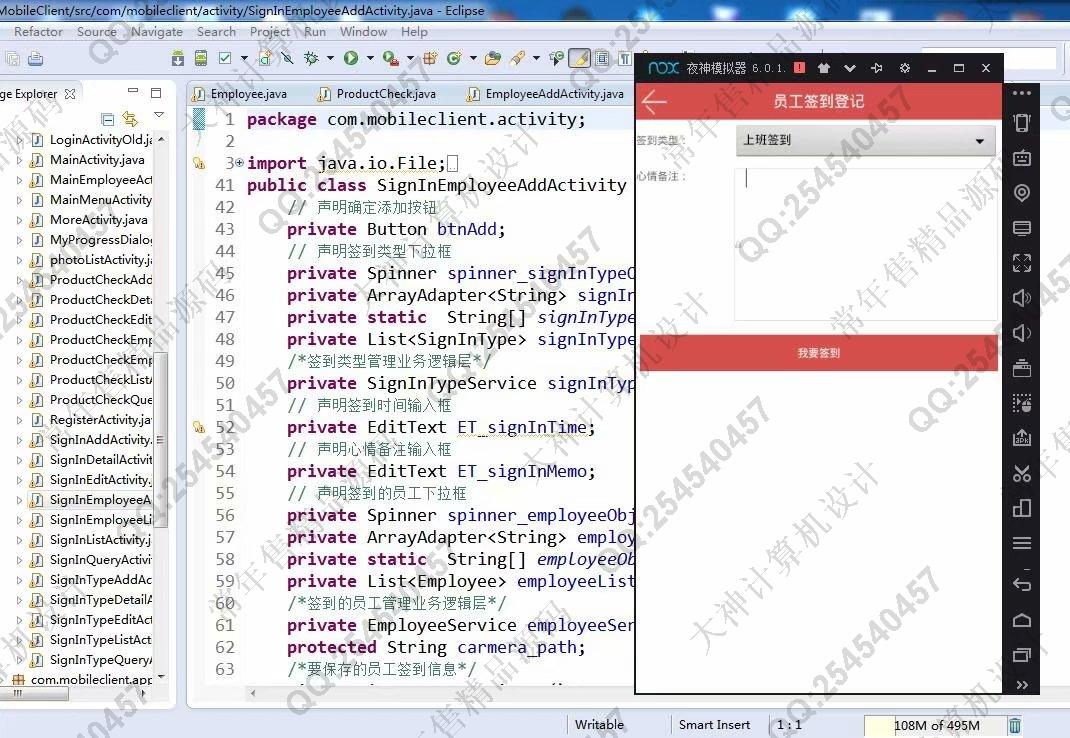Open the Nox screenshot scissors tool
Screen dimensions: 1070x738
(x=1021, y=473)
